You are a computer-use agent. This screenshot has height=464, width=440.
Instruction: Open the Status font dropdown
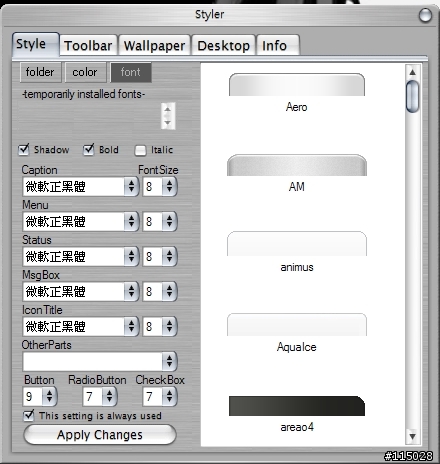pyautogui.click(x=131, y=256)
